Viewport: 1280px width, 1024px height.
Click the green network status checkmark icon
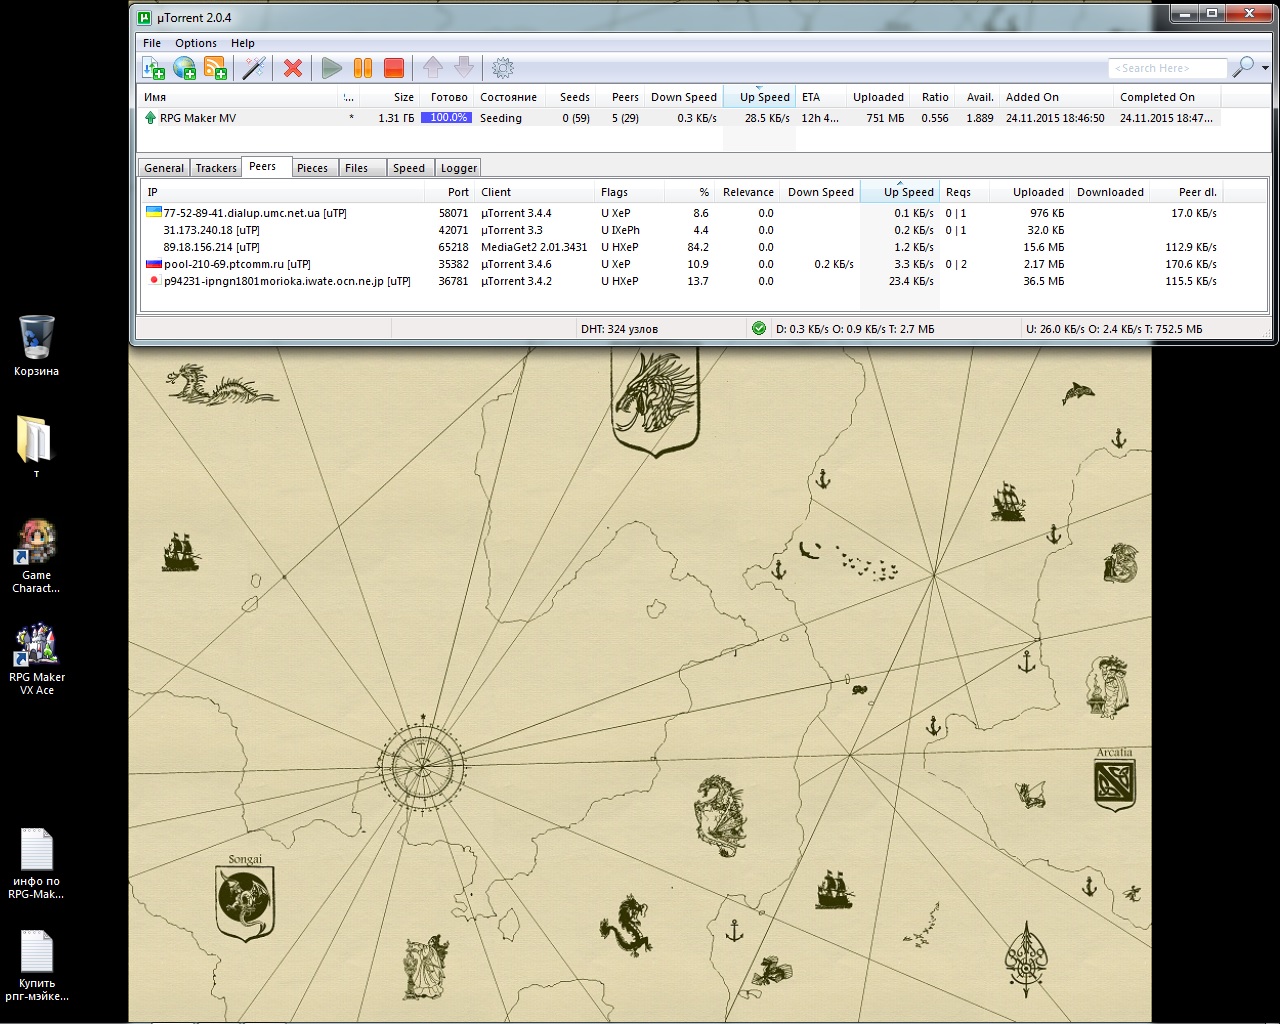(758, 328)
